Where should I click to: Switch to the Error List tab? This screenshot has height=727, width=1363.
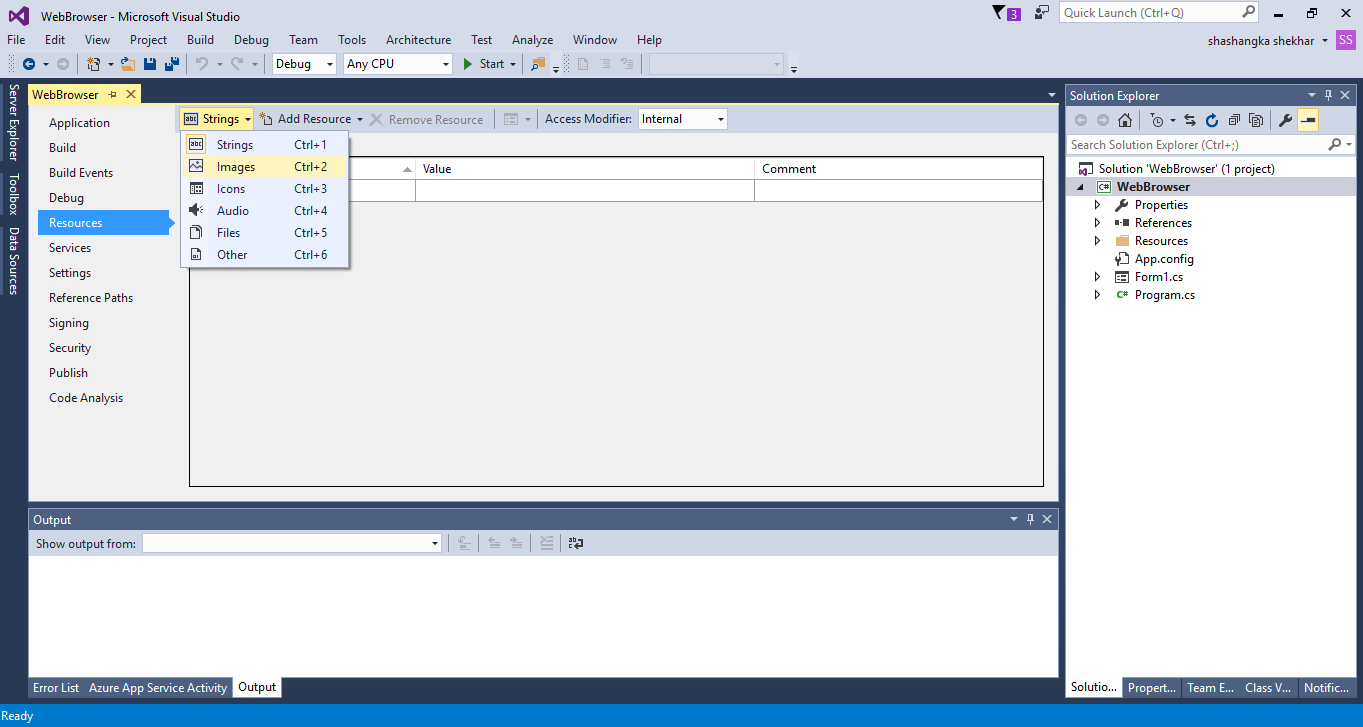click(56, 688)
